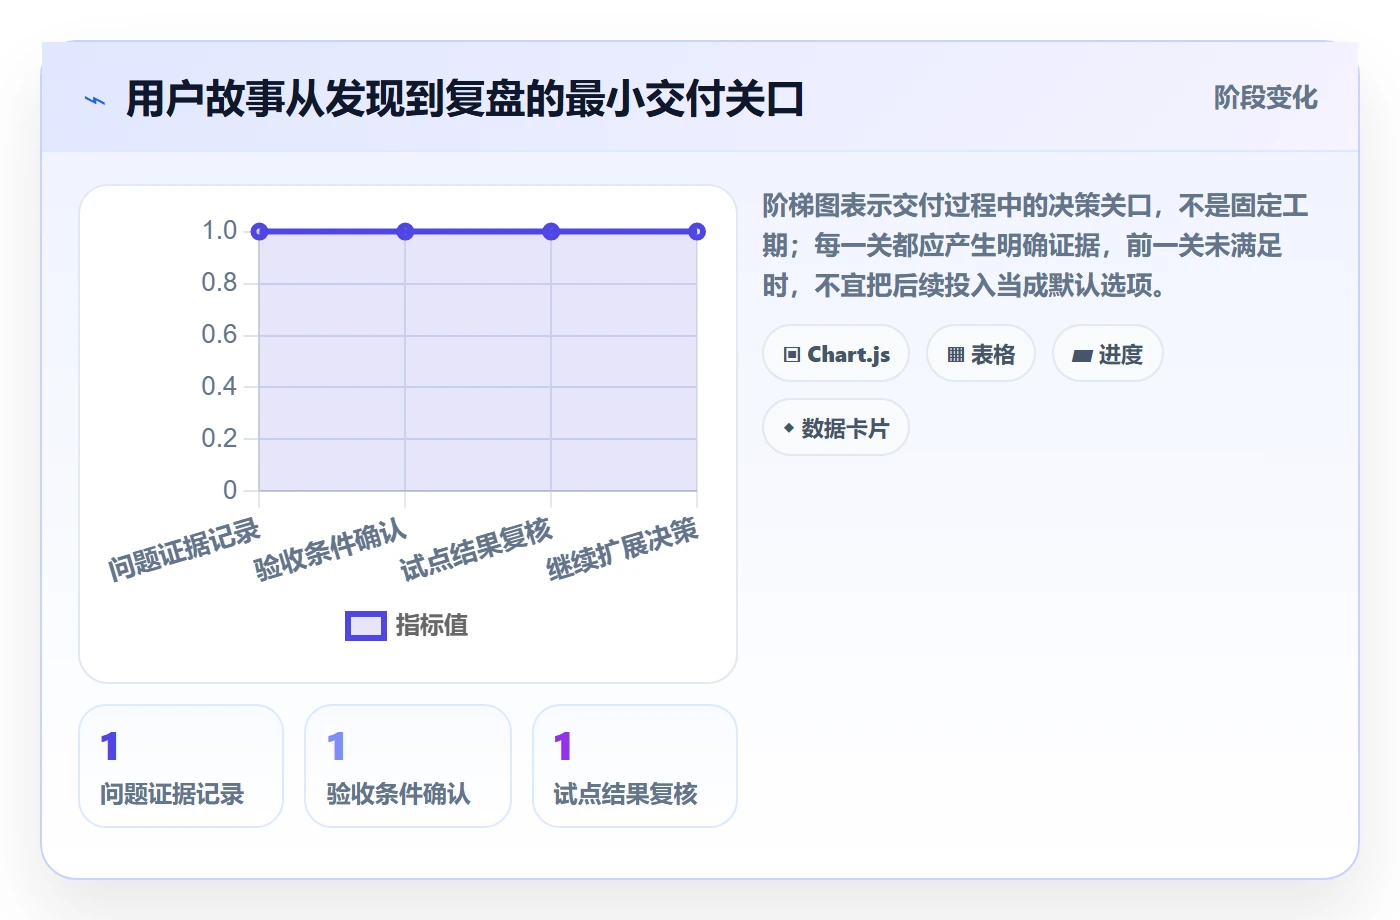Click the progress bar icon in 进度 tag
Viewport: 1400px width, 920px height.
point(1082,356)
